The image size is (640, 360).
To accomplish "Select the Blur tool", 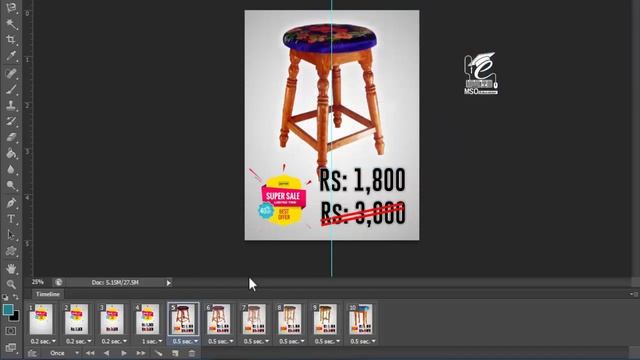I will click(x=11, y=169).
